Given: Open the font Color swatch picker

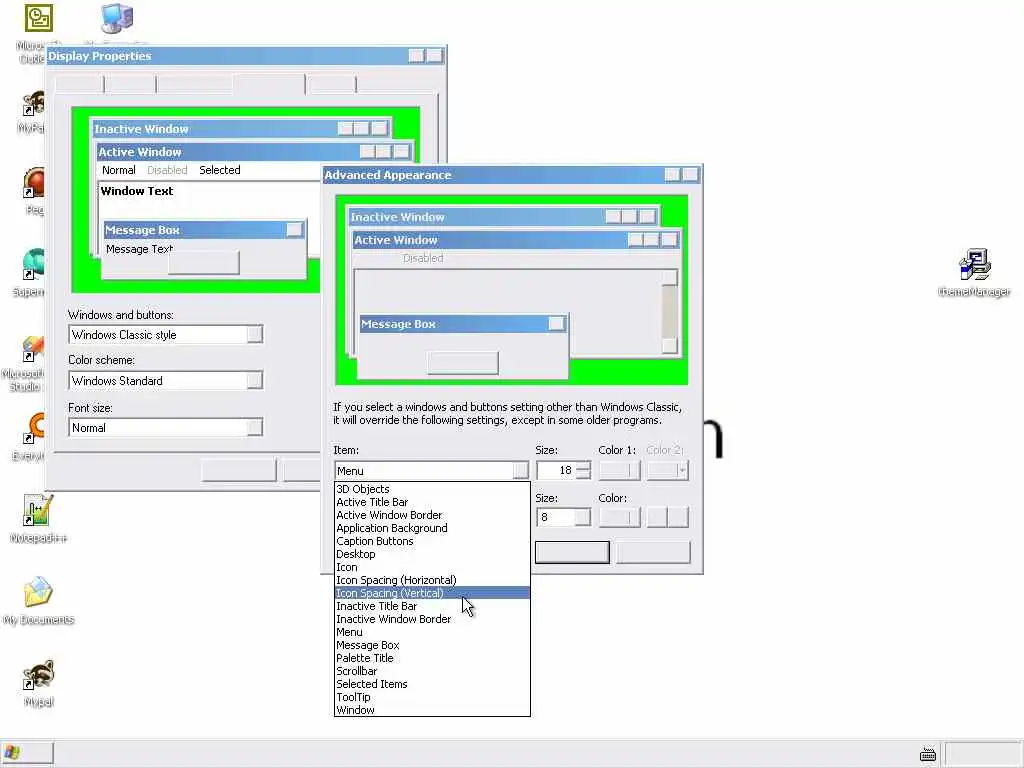Looking at the screenshot, I should [x=620, y=517].
